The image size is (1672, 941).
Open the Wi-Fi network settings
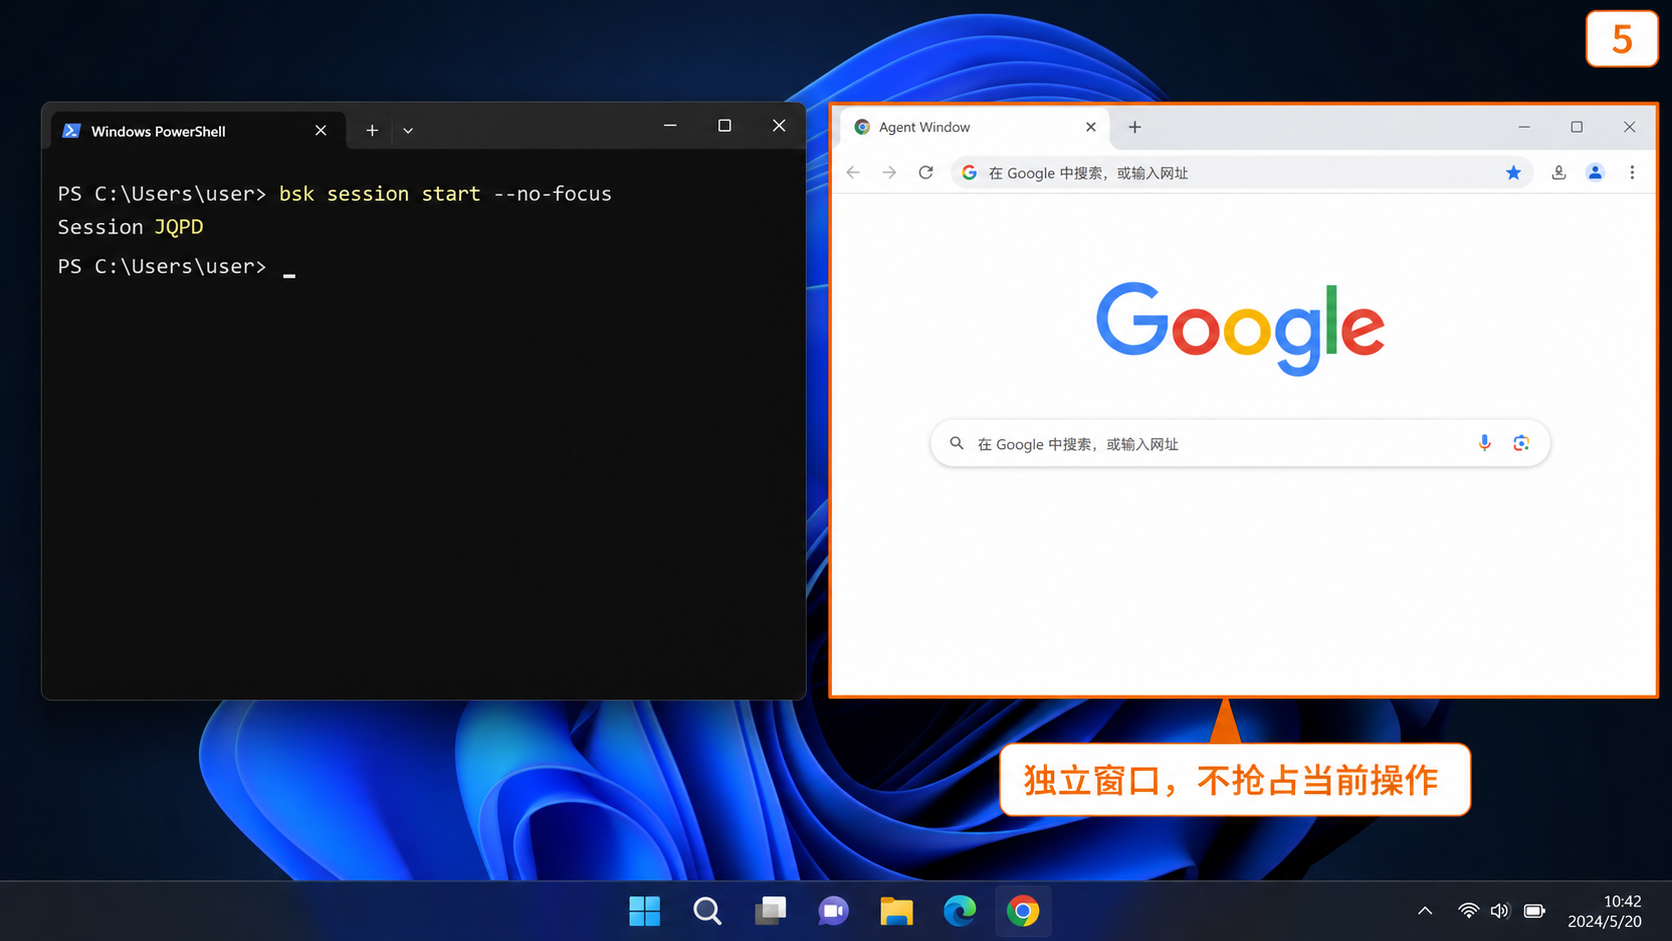[1468, 911]
